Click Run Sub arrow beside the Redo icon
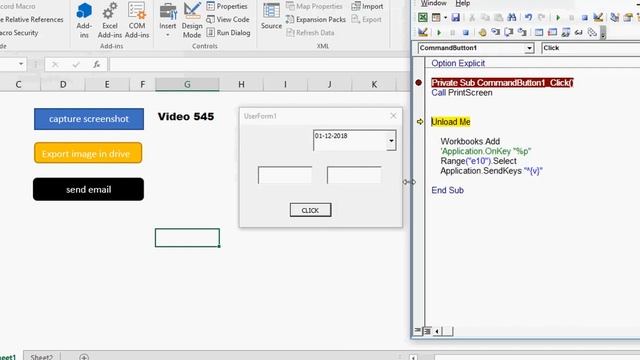 [x=558, y=17]
